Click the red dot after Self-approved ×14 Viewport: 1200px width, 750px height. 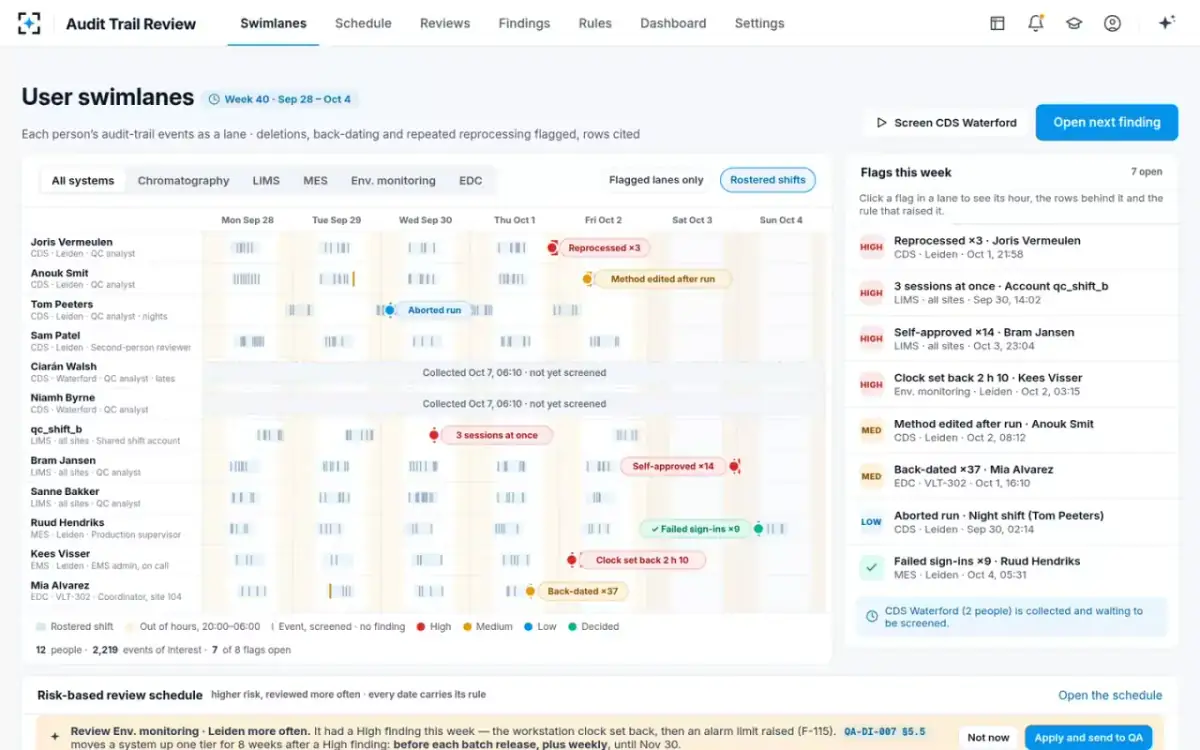(734, 466)
